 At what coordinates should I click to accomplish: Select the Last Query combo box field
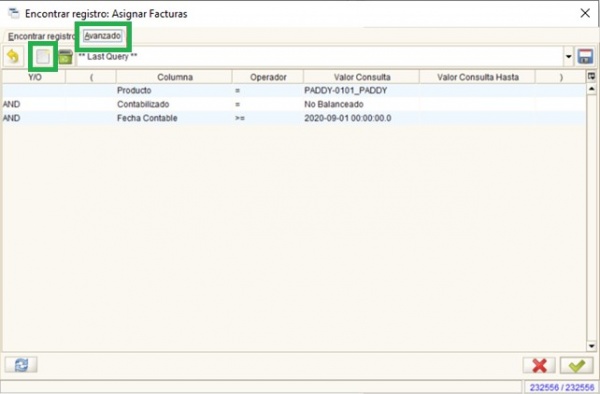tap(320, 57)
